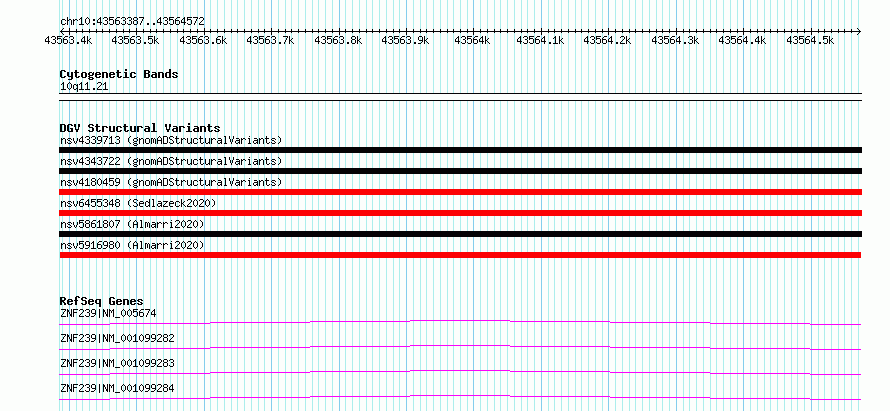Click the black bar under nsv5861807

[x=460, y=234]
